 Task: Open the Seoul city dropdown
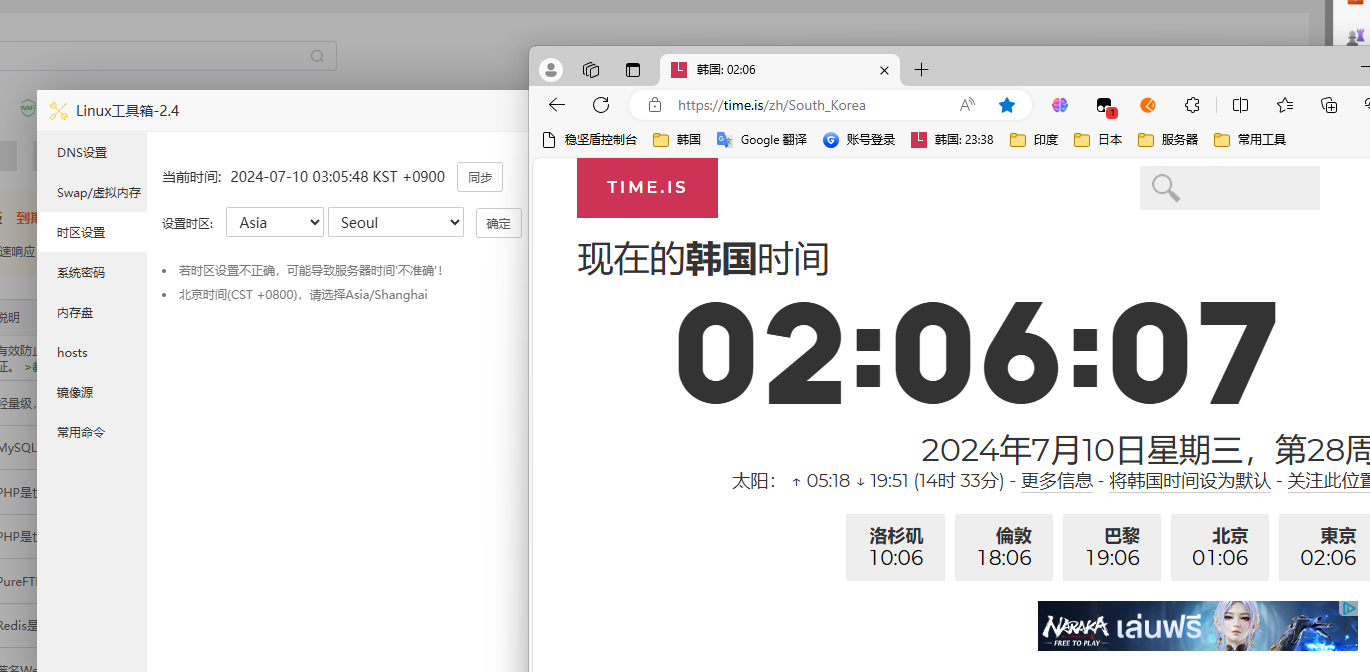tap(396, 222)
